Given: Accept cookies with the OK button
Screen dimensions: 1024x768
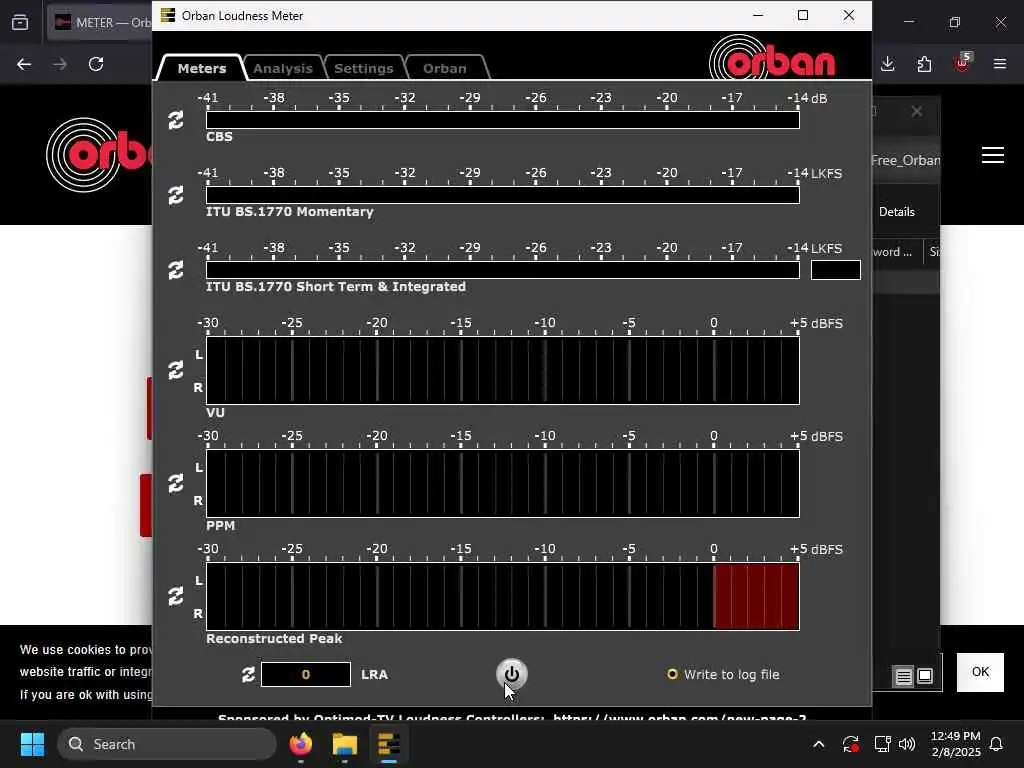Looking at the screenshot, I should pos(980,672).
